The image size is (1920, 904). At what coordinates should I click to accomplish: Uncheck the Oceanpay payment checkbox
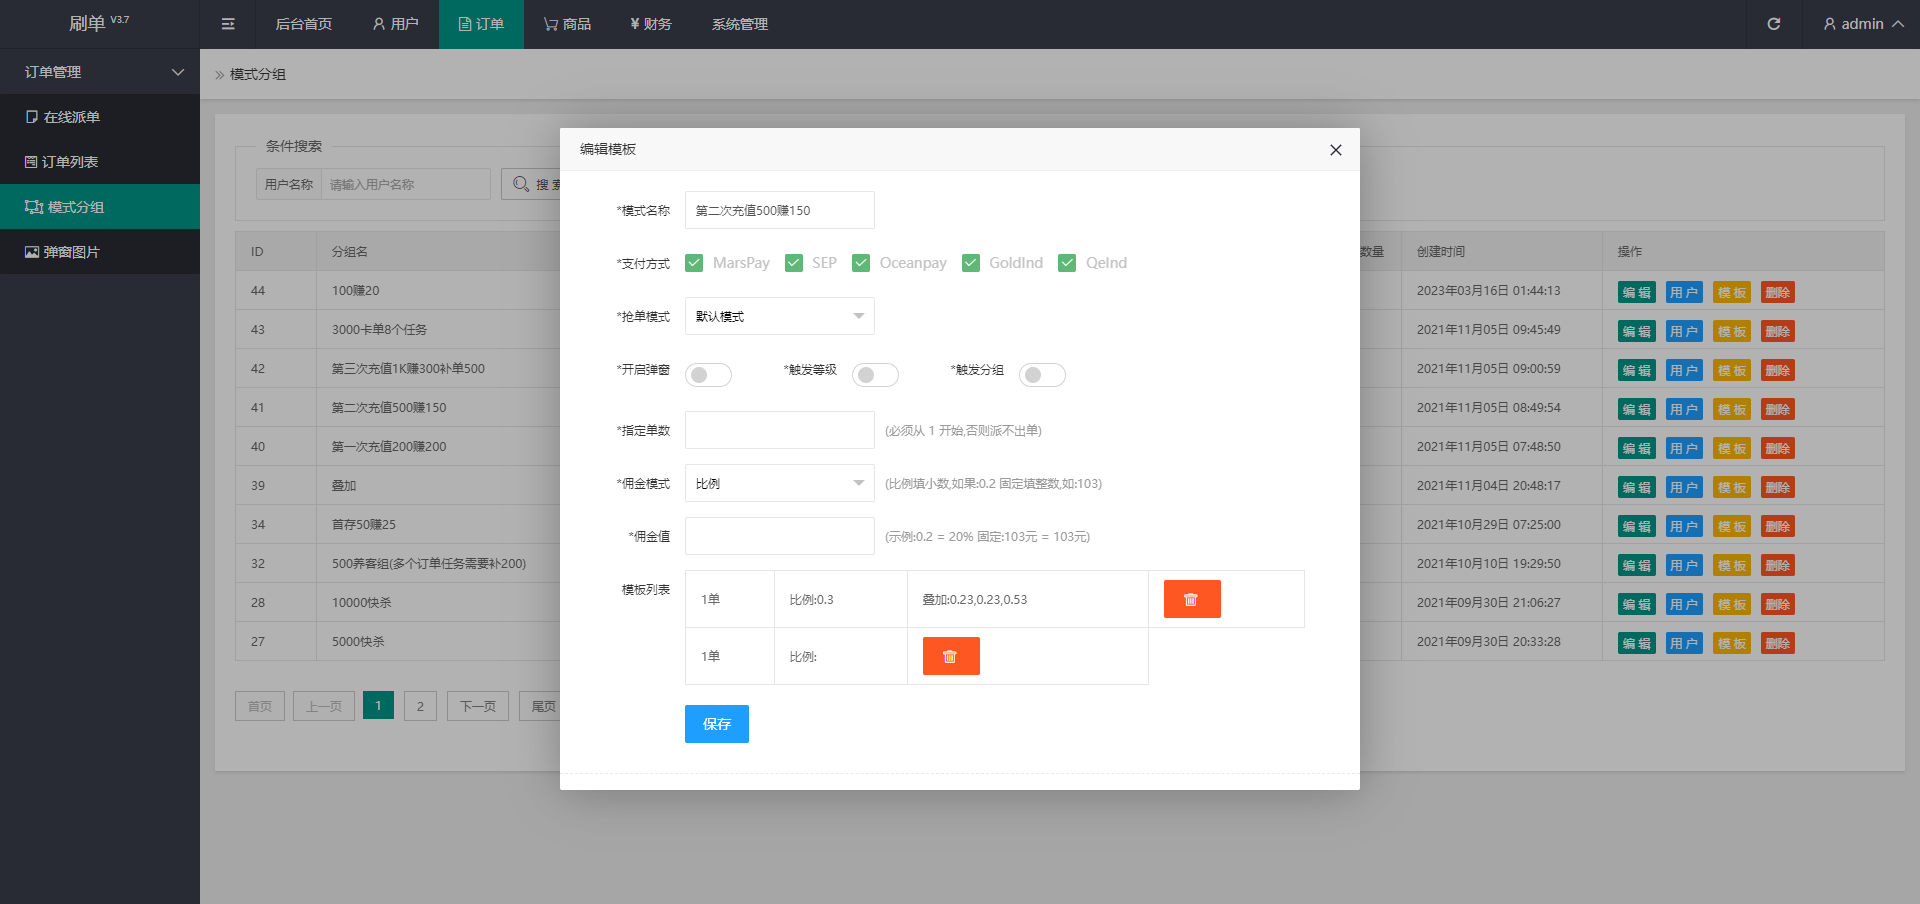click(x=861, y=263)
